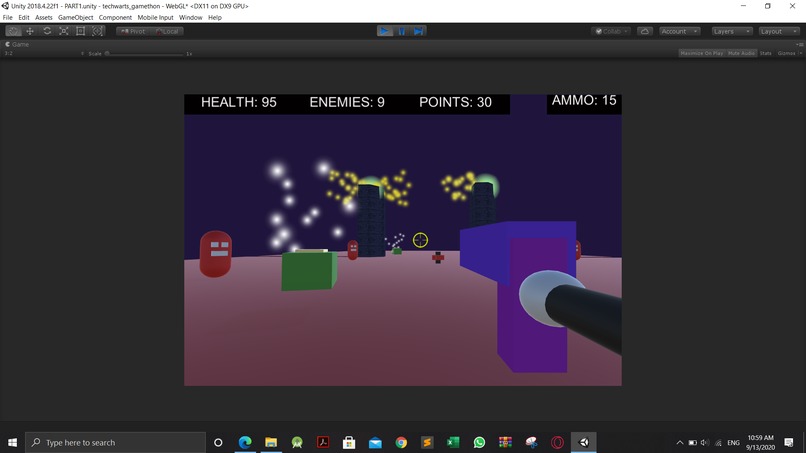Open the Mobile Input menu
The width and height of the screenshot is (806, 453).
155,17
